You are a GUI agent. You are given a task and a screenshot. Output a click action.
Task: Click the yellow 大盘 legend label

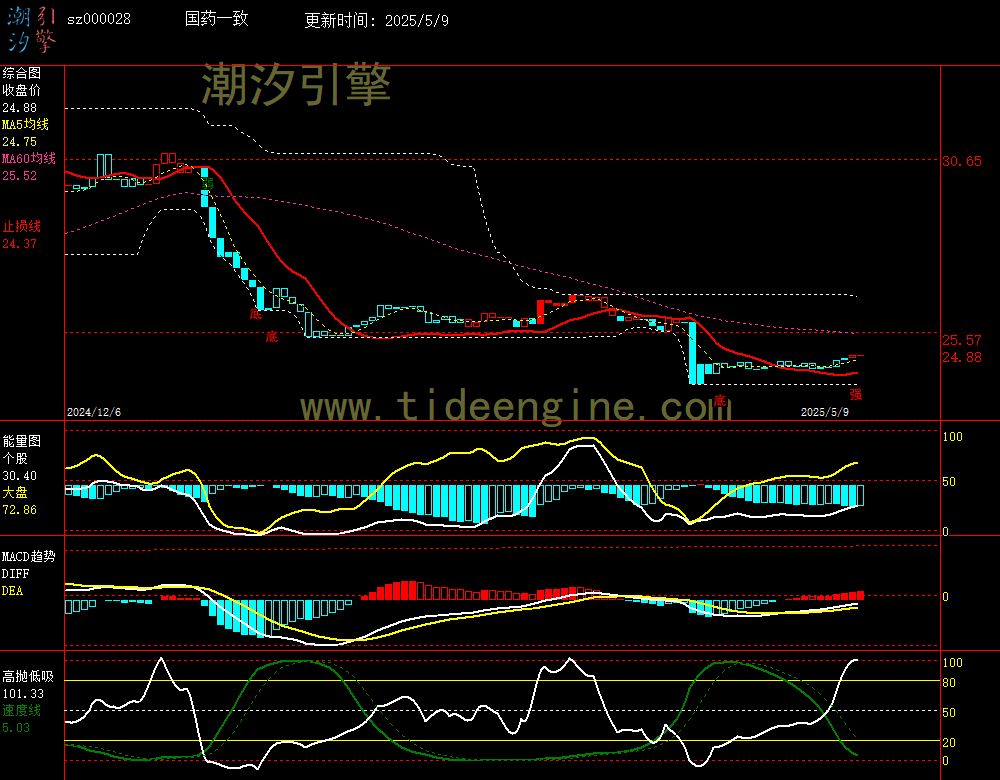coord(15,492)
